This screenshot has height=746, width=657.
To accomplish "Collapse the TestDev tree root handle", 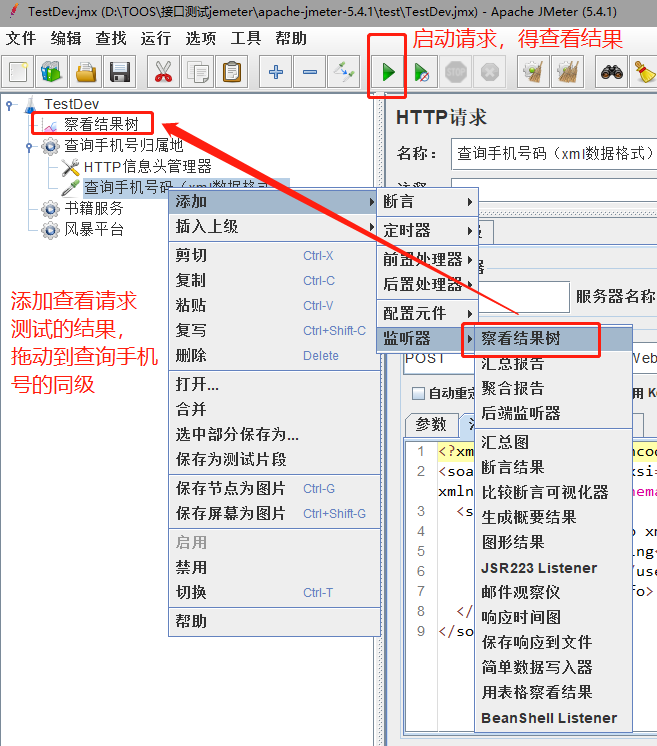I will click(10, 104).
